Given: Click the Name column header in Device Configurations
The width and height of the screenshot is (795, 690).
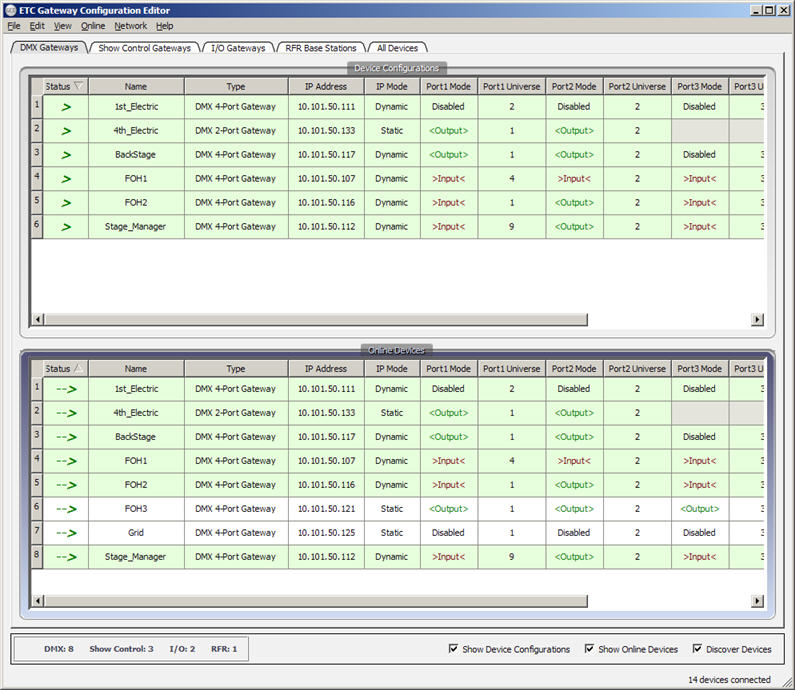Looking at the screenshot, I should [x=136, y=87].
